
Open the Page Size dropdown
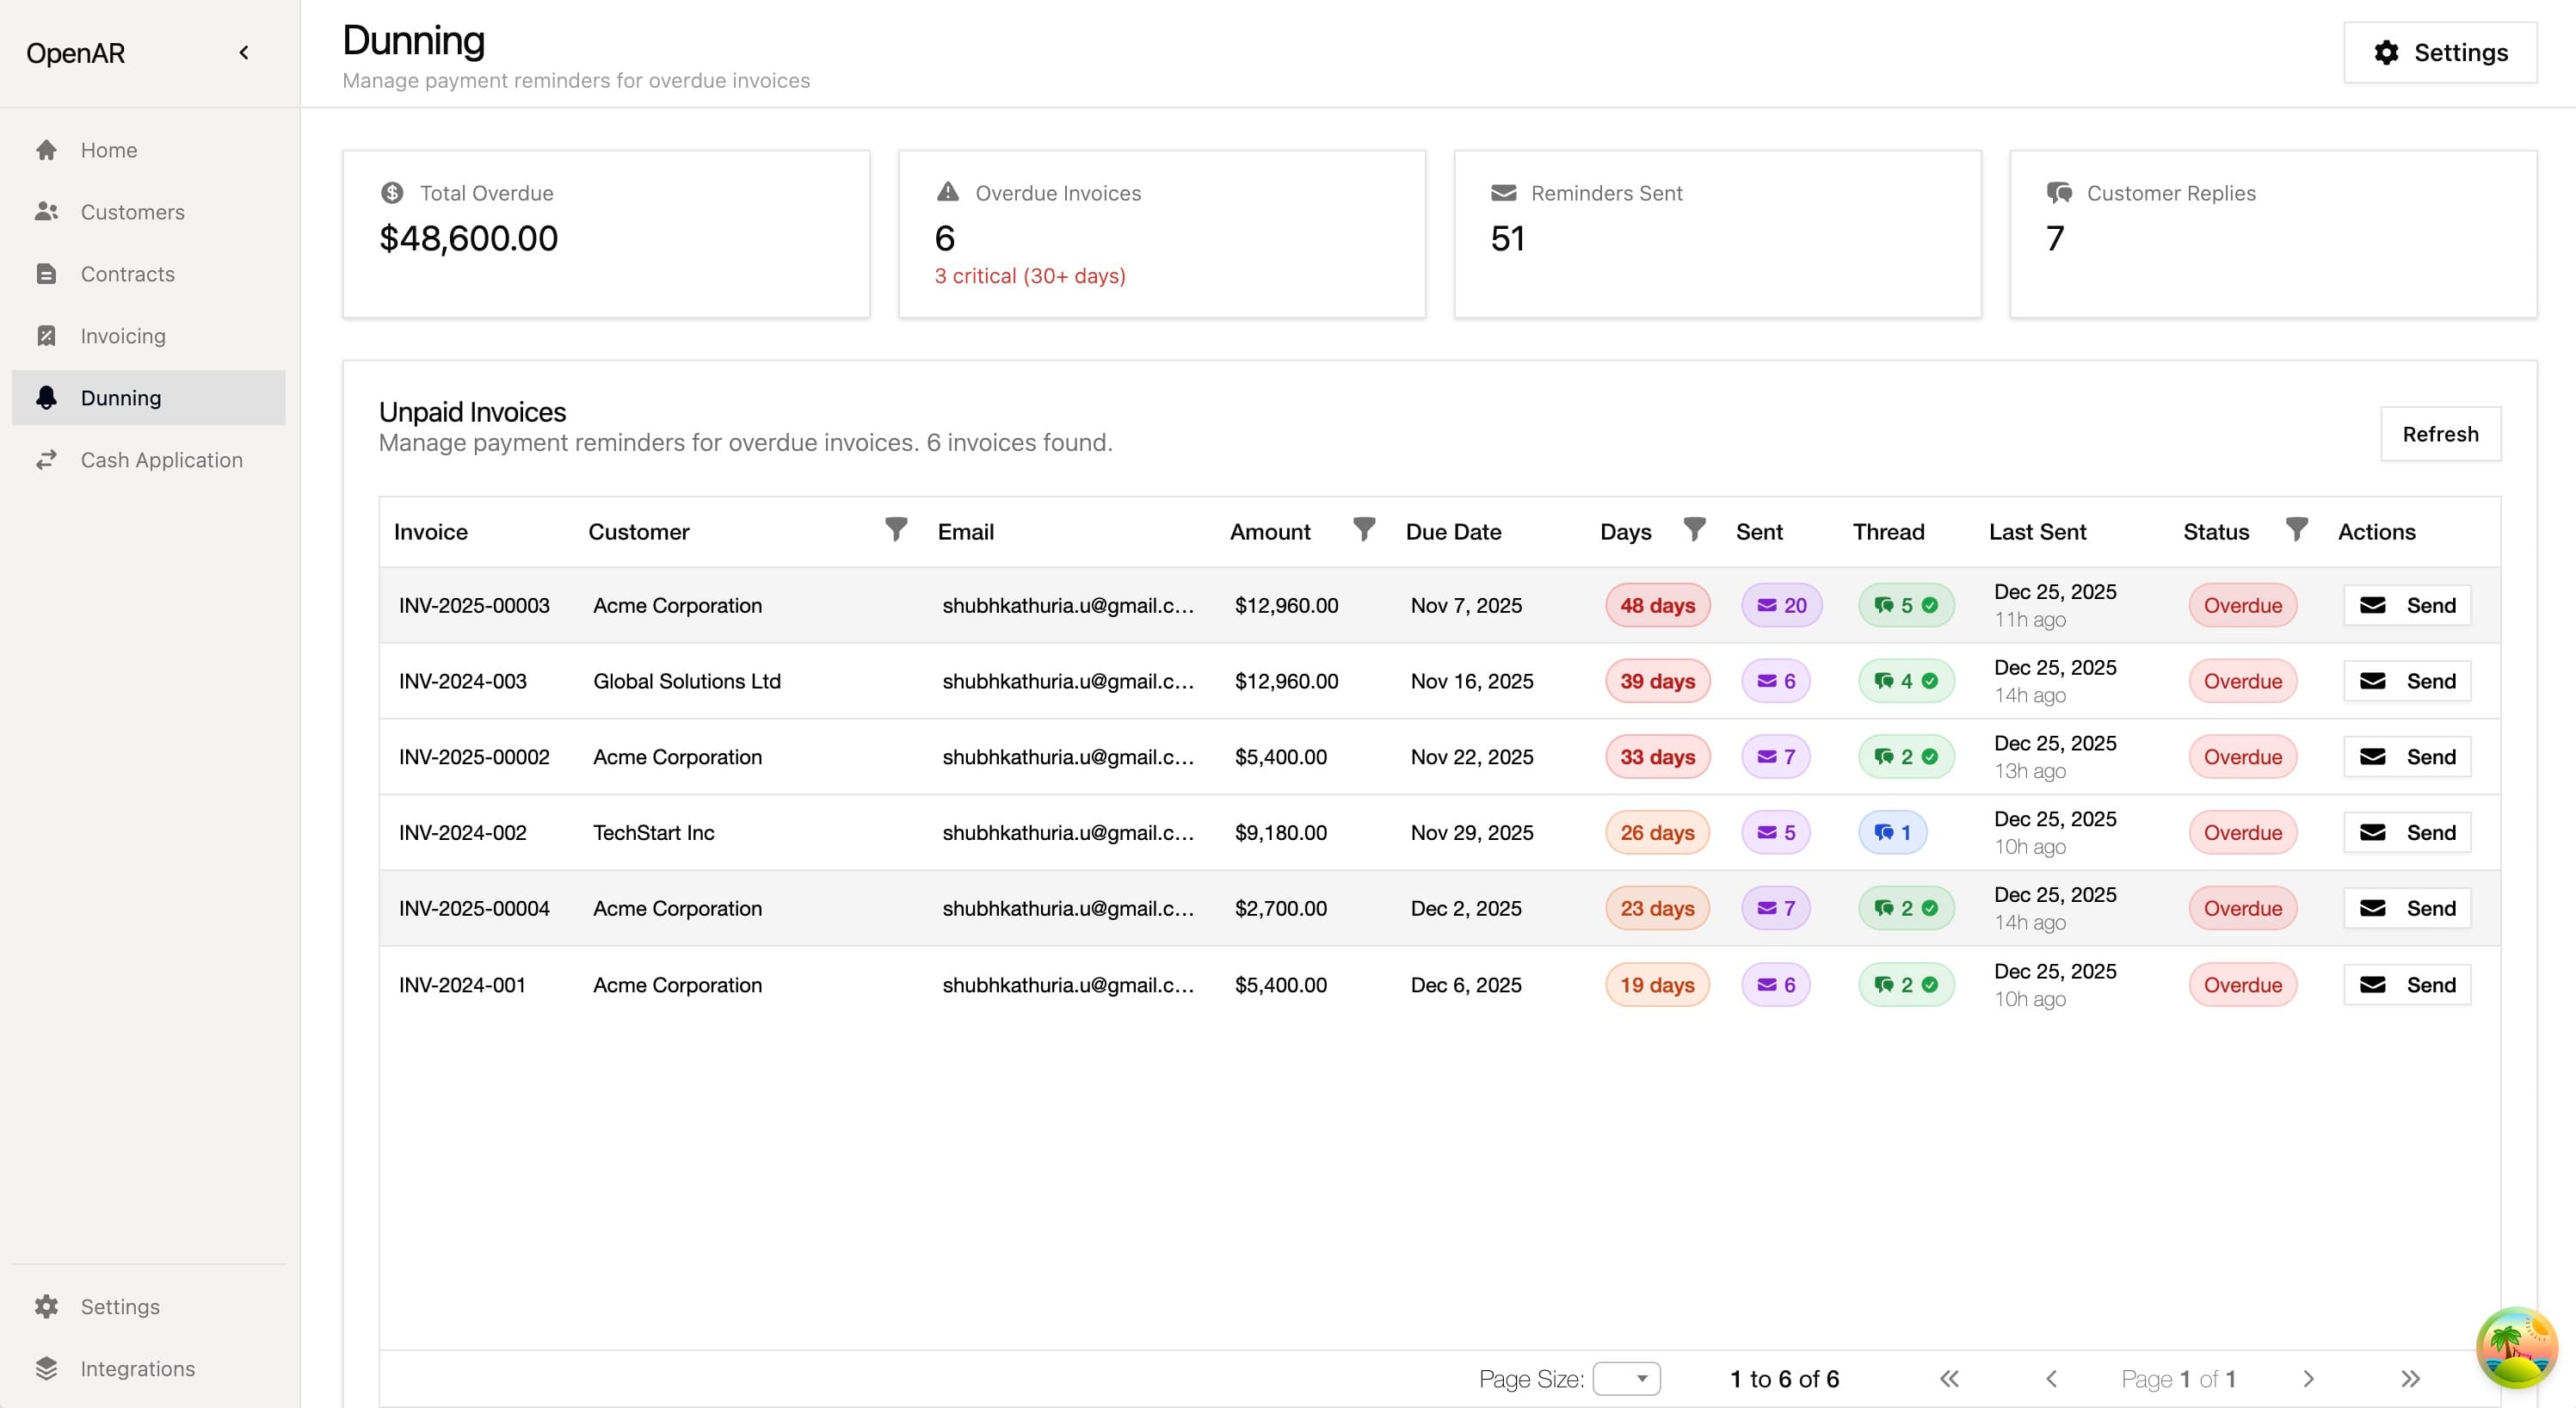coord(1626,1378)
